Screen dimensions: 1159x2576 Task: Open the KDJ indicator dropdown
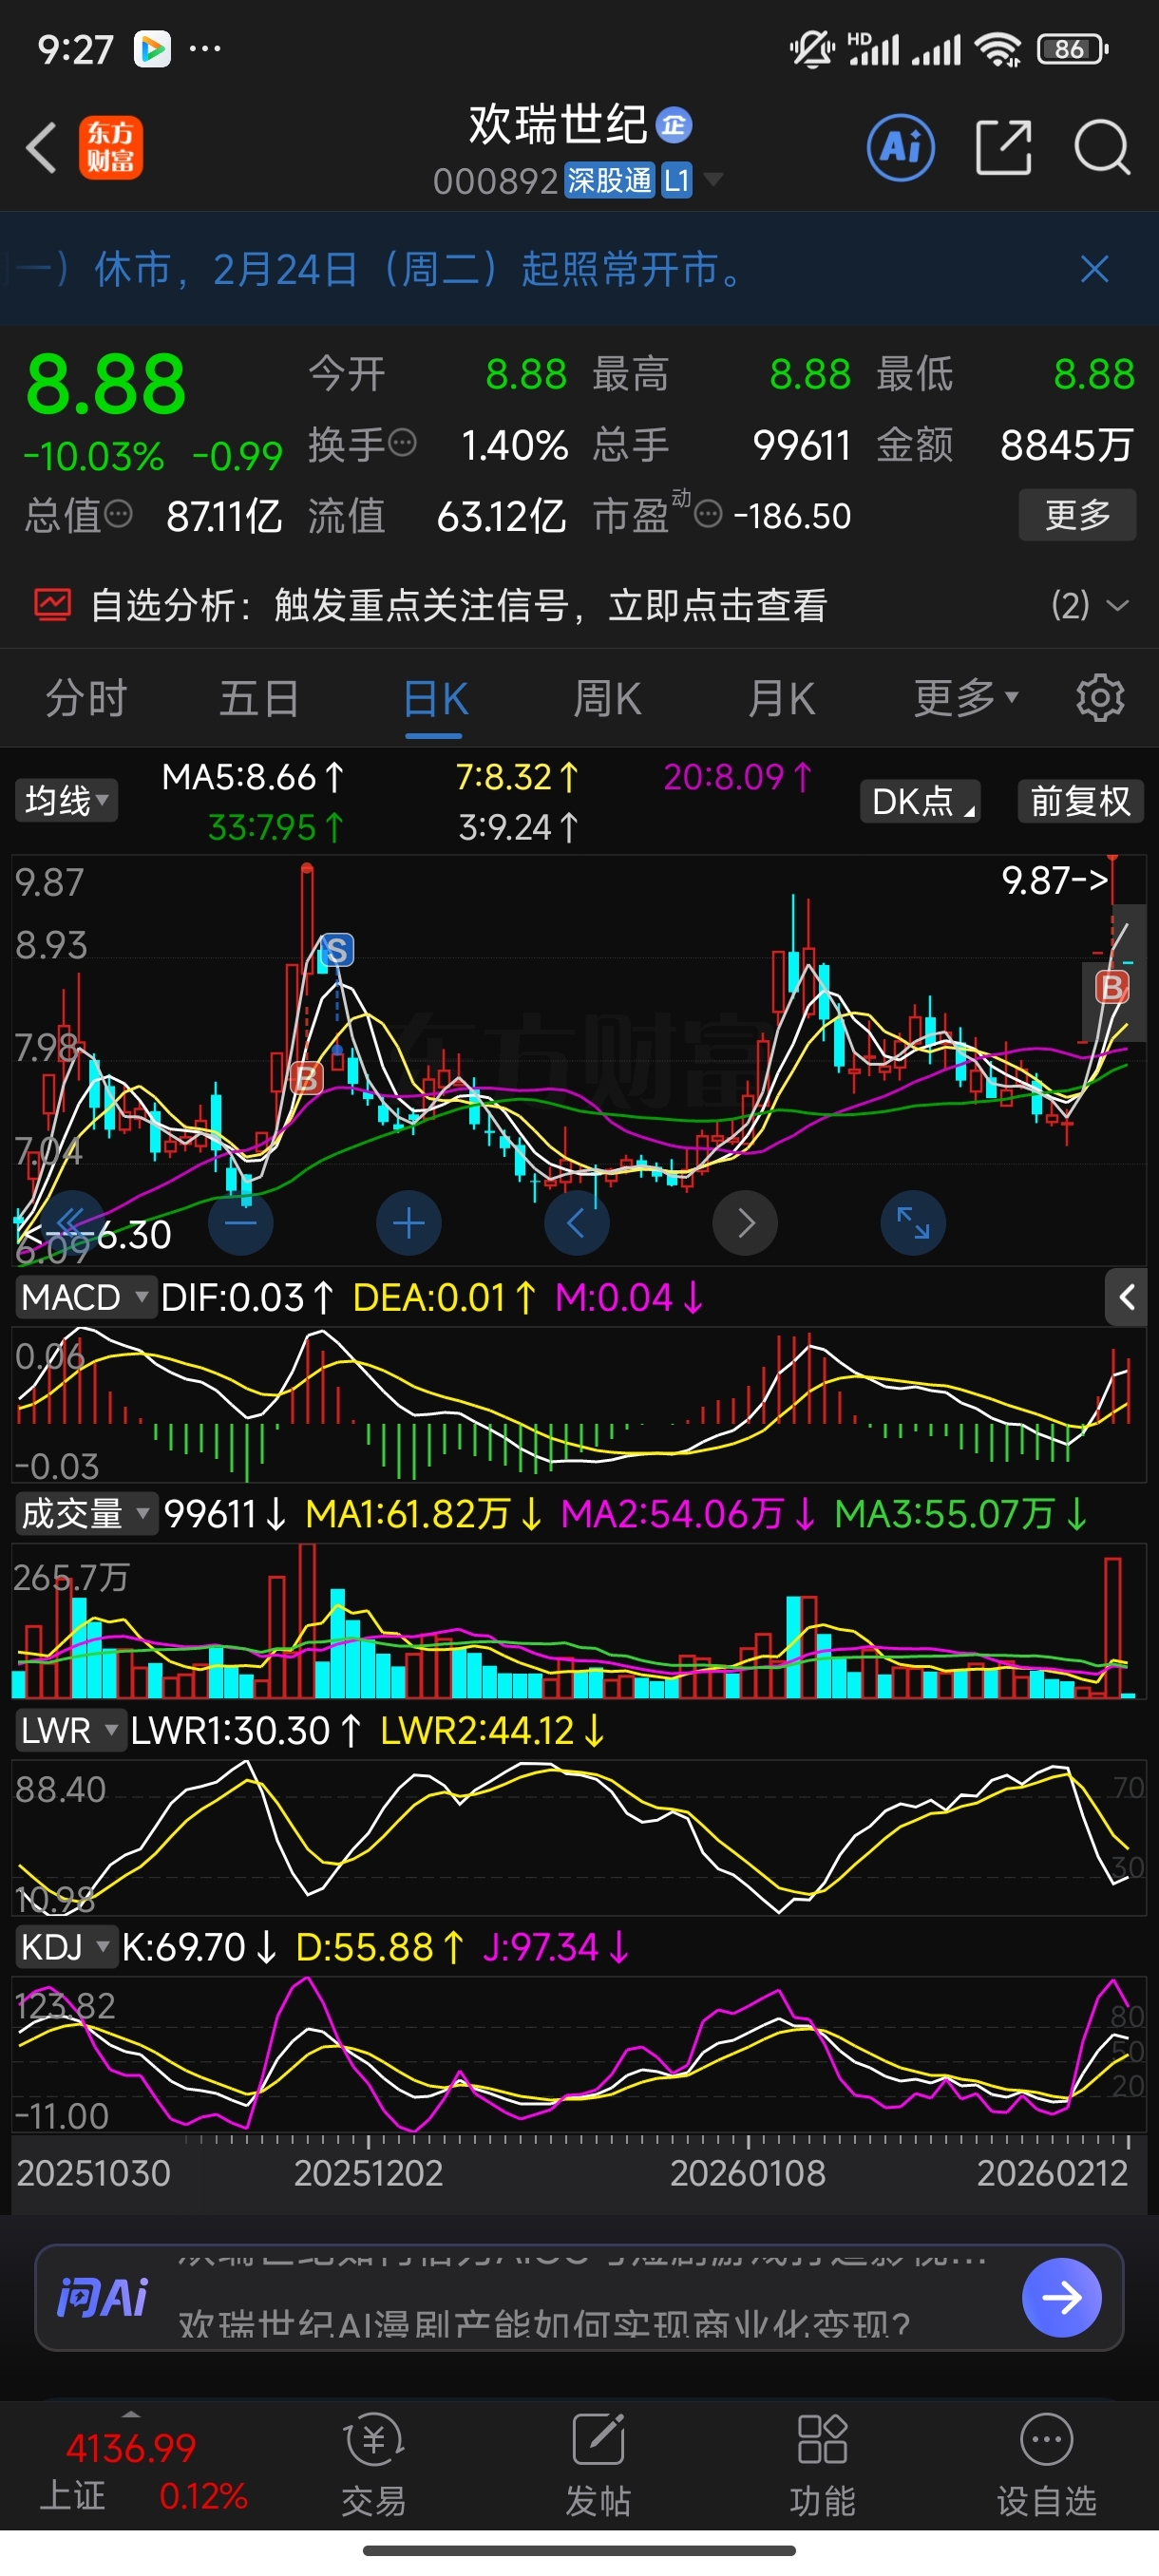click(x=66, y=1947)
